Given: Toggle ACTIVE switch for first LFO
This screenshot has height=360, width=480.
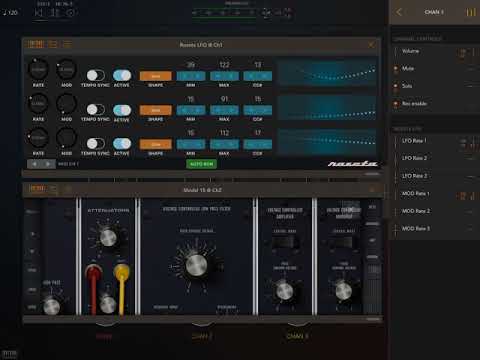Looking at the screenshot, I should (122, 75).
